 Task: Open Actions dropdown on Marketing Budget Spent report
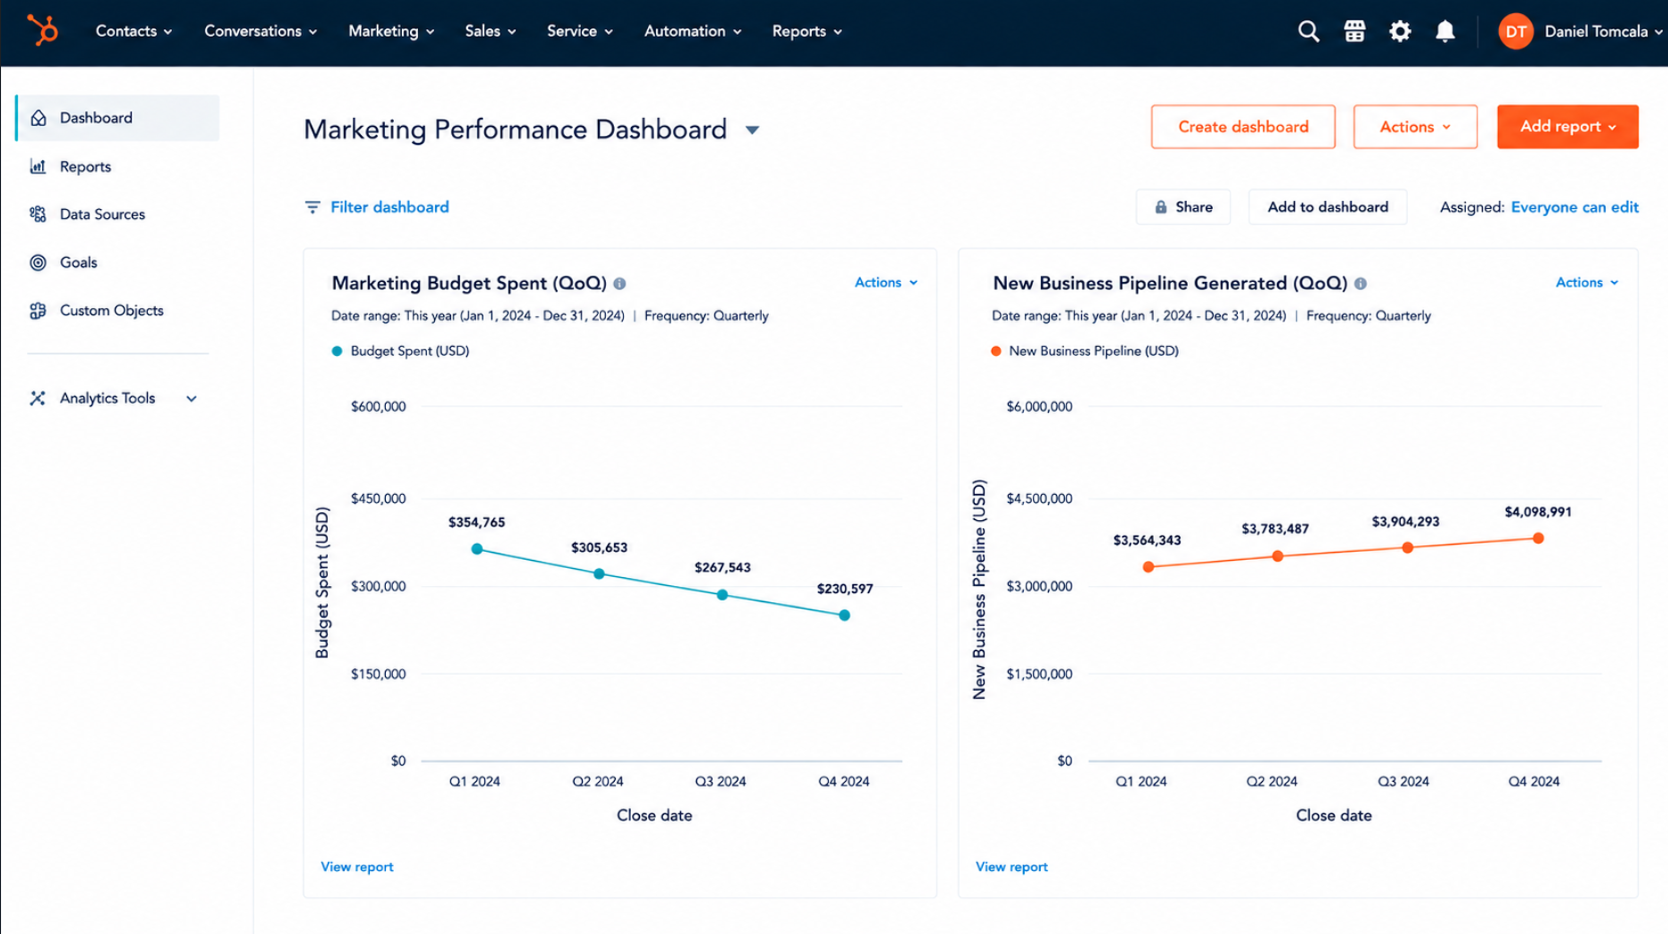(x=886, y=283)
